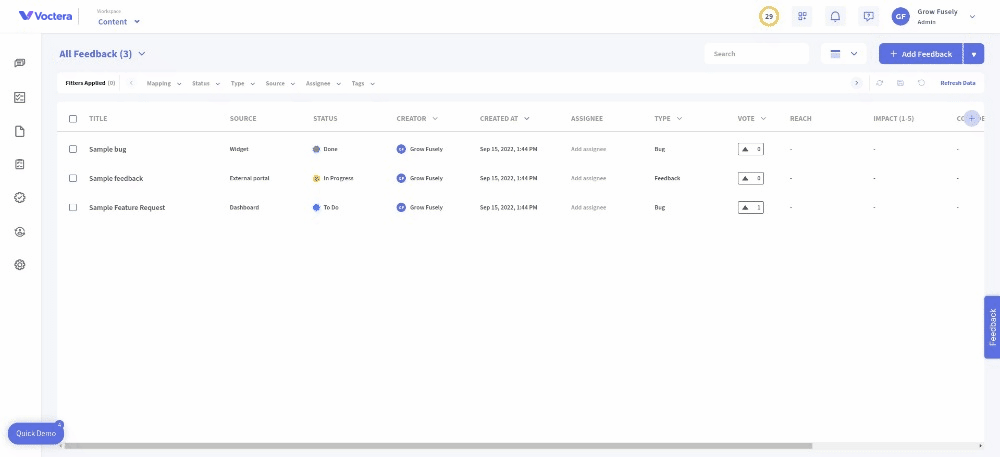Screen dimensions: 1000x457
Task: Click the To Do status icon
Action: coord(316,208)
